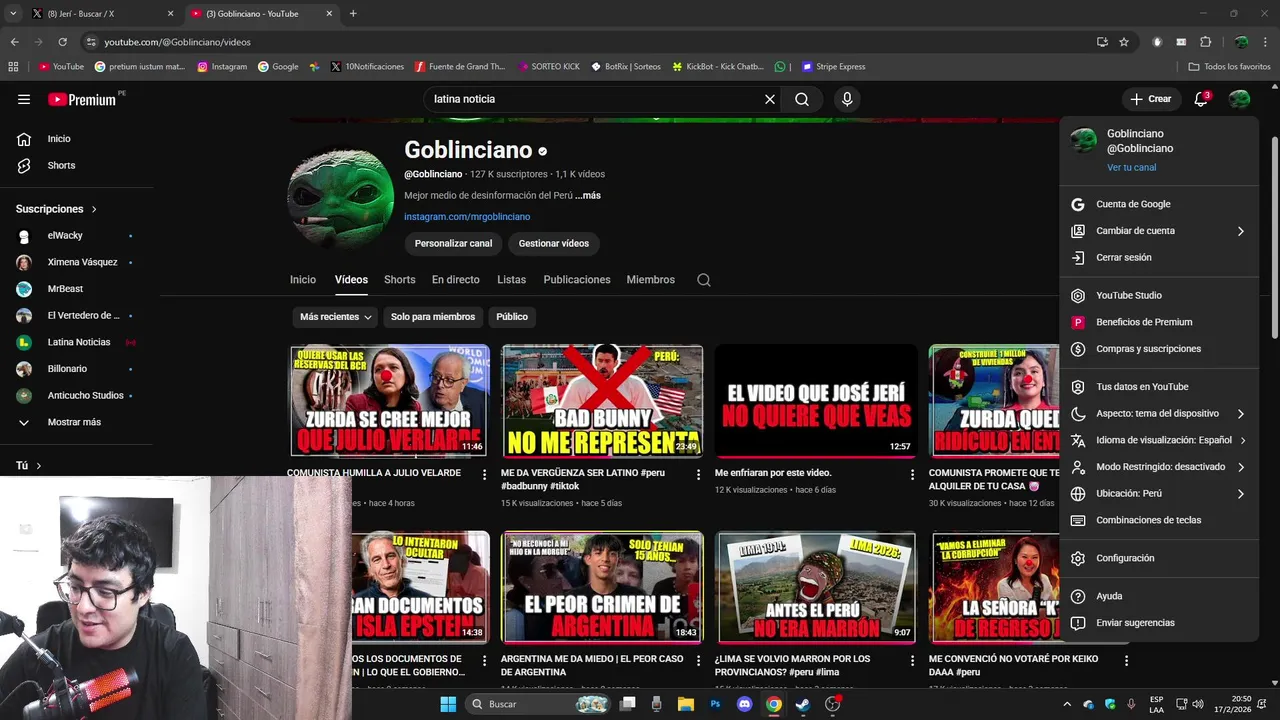Open options for Me da vergüenza ser latino video
The image size is (1280, 720).
click(699, 475)
